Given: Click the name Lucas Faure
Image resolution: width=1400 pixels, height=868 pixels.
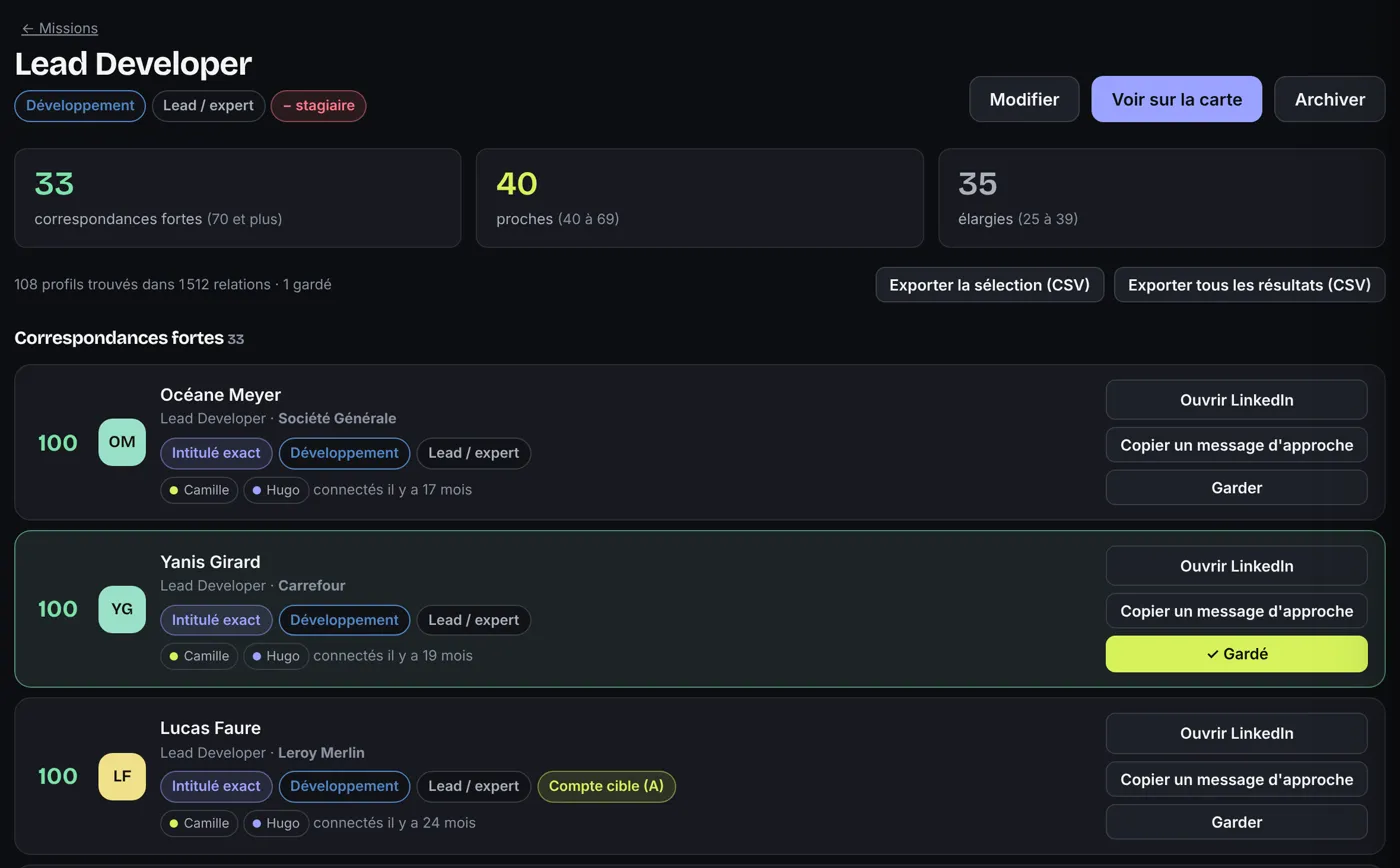Looking at the screenshot, I should tap(210, 728).
